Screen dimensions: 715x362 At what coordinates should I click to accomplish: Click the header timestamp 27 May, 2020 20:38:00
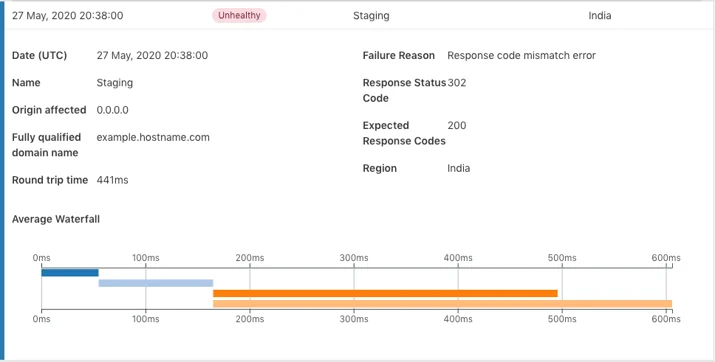(67, 16)
